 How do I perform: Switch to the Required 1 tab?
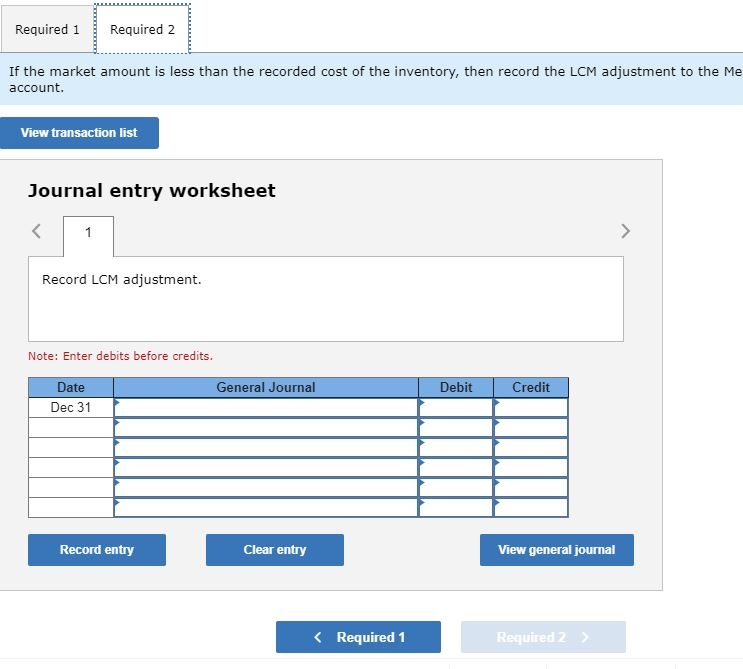pyautogui.click(x=47, y=29)
